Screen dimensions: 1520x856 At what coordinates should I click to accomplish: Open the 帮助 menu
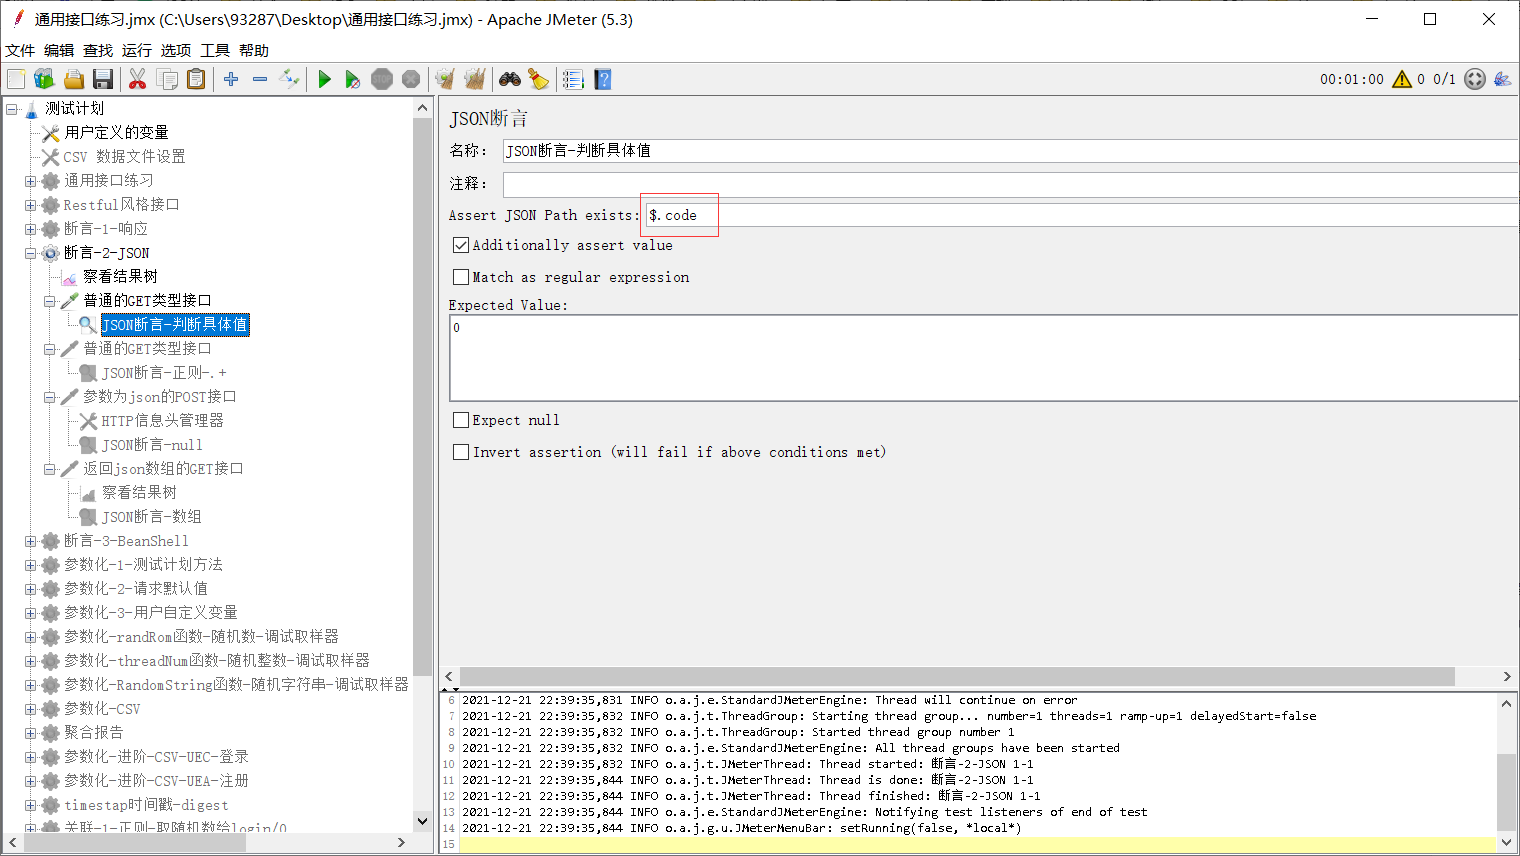coord(254,50)
